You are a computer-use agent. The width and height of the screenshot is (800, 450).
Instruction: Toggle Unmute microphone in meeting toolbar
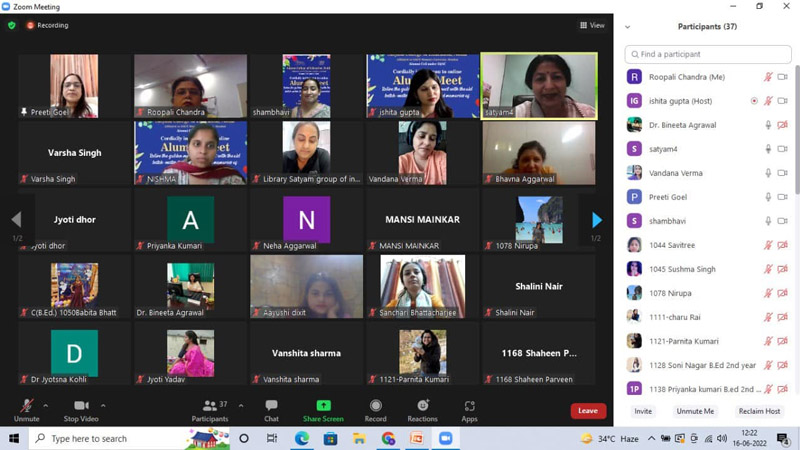pyautogui.click(x=27, y=406)
